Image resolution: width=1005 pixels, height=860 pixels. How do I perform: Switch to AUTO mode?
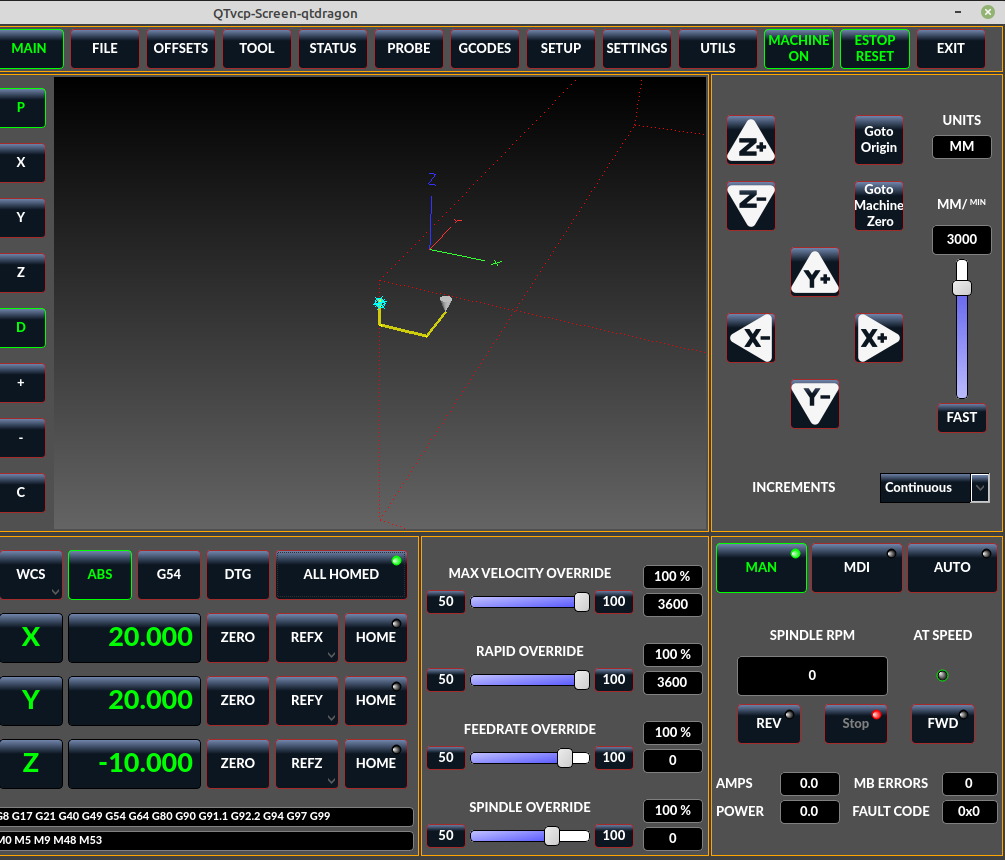952,568
